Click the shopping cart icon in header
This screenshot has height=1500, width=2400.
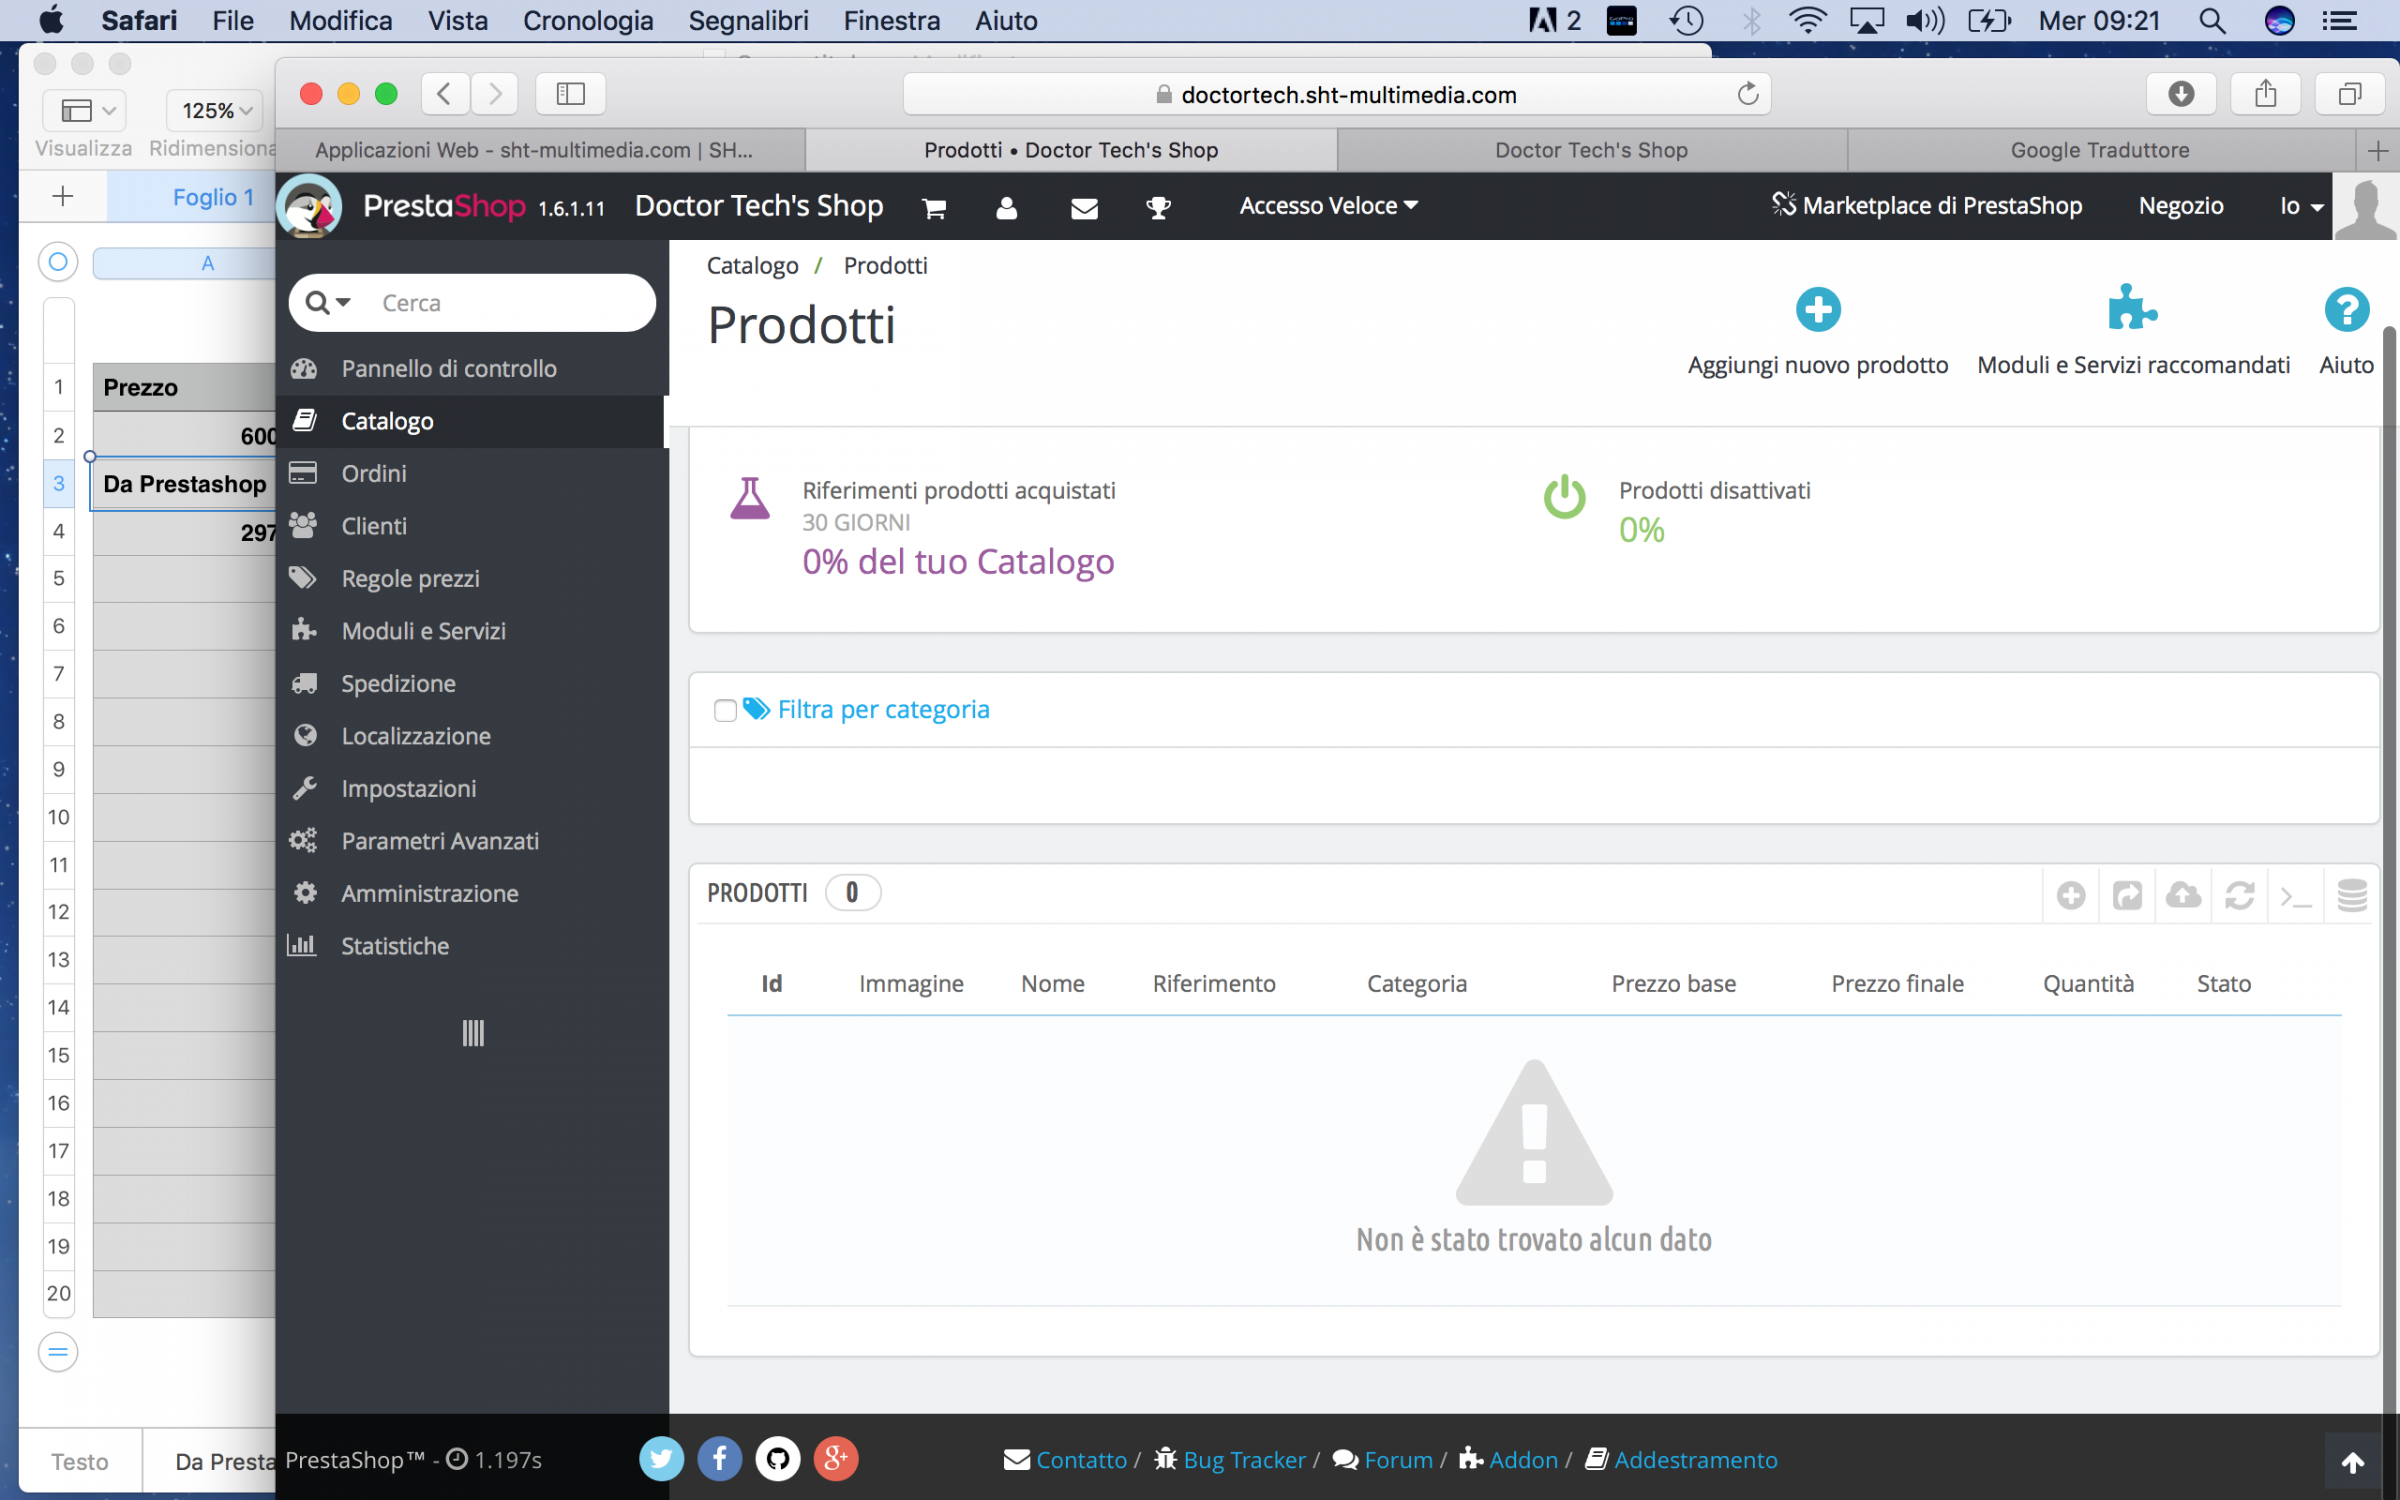click(934, 207)
